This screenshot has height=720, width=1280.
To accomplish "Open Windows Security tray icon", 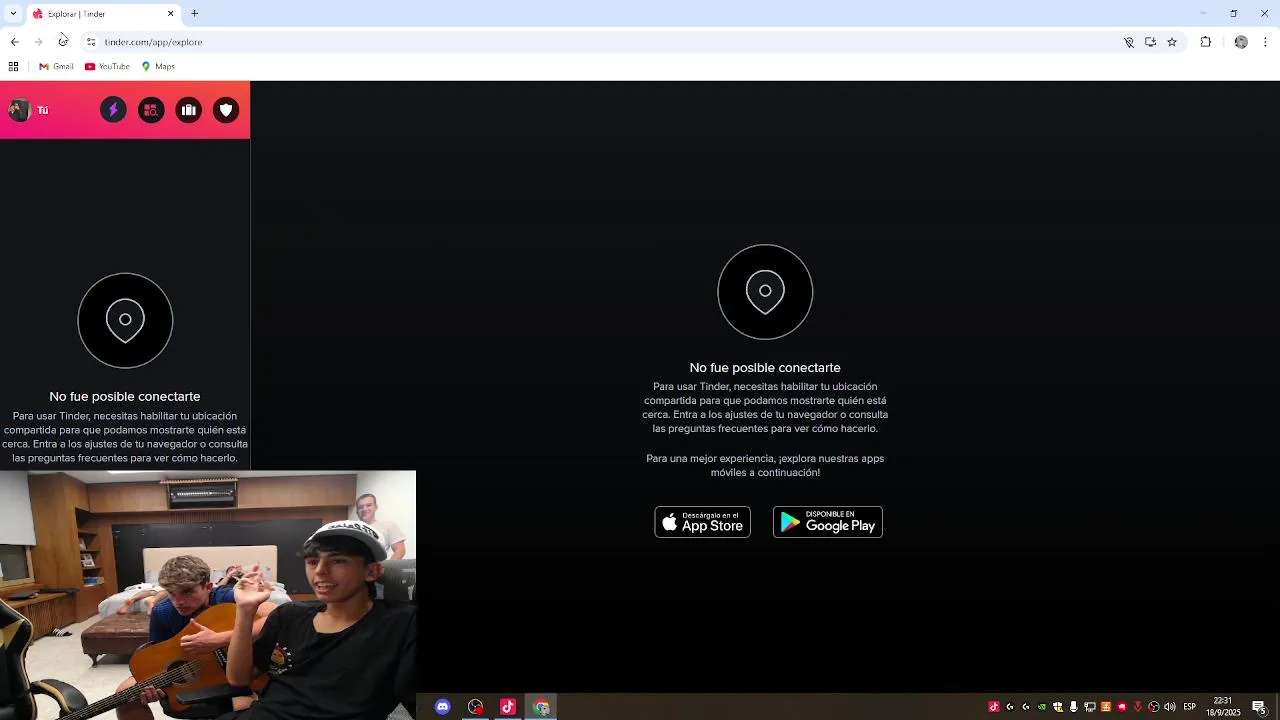I will [x=1058, y=707].
